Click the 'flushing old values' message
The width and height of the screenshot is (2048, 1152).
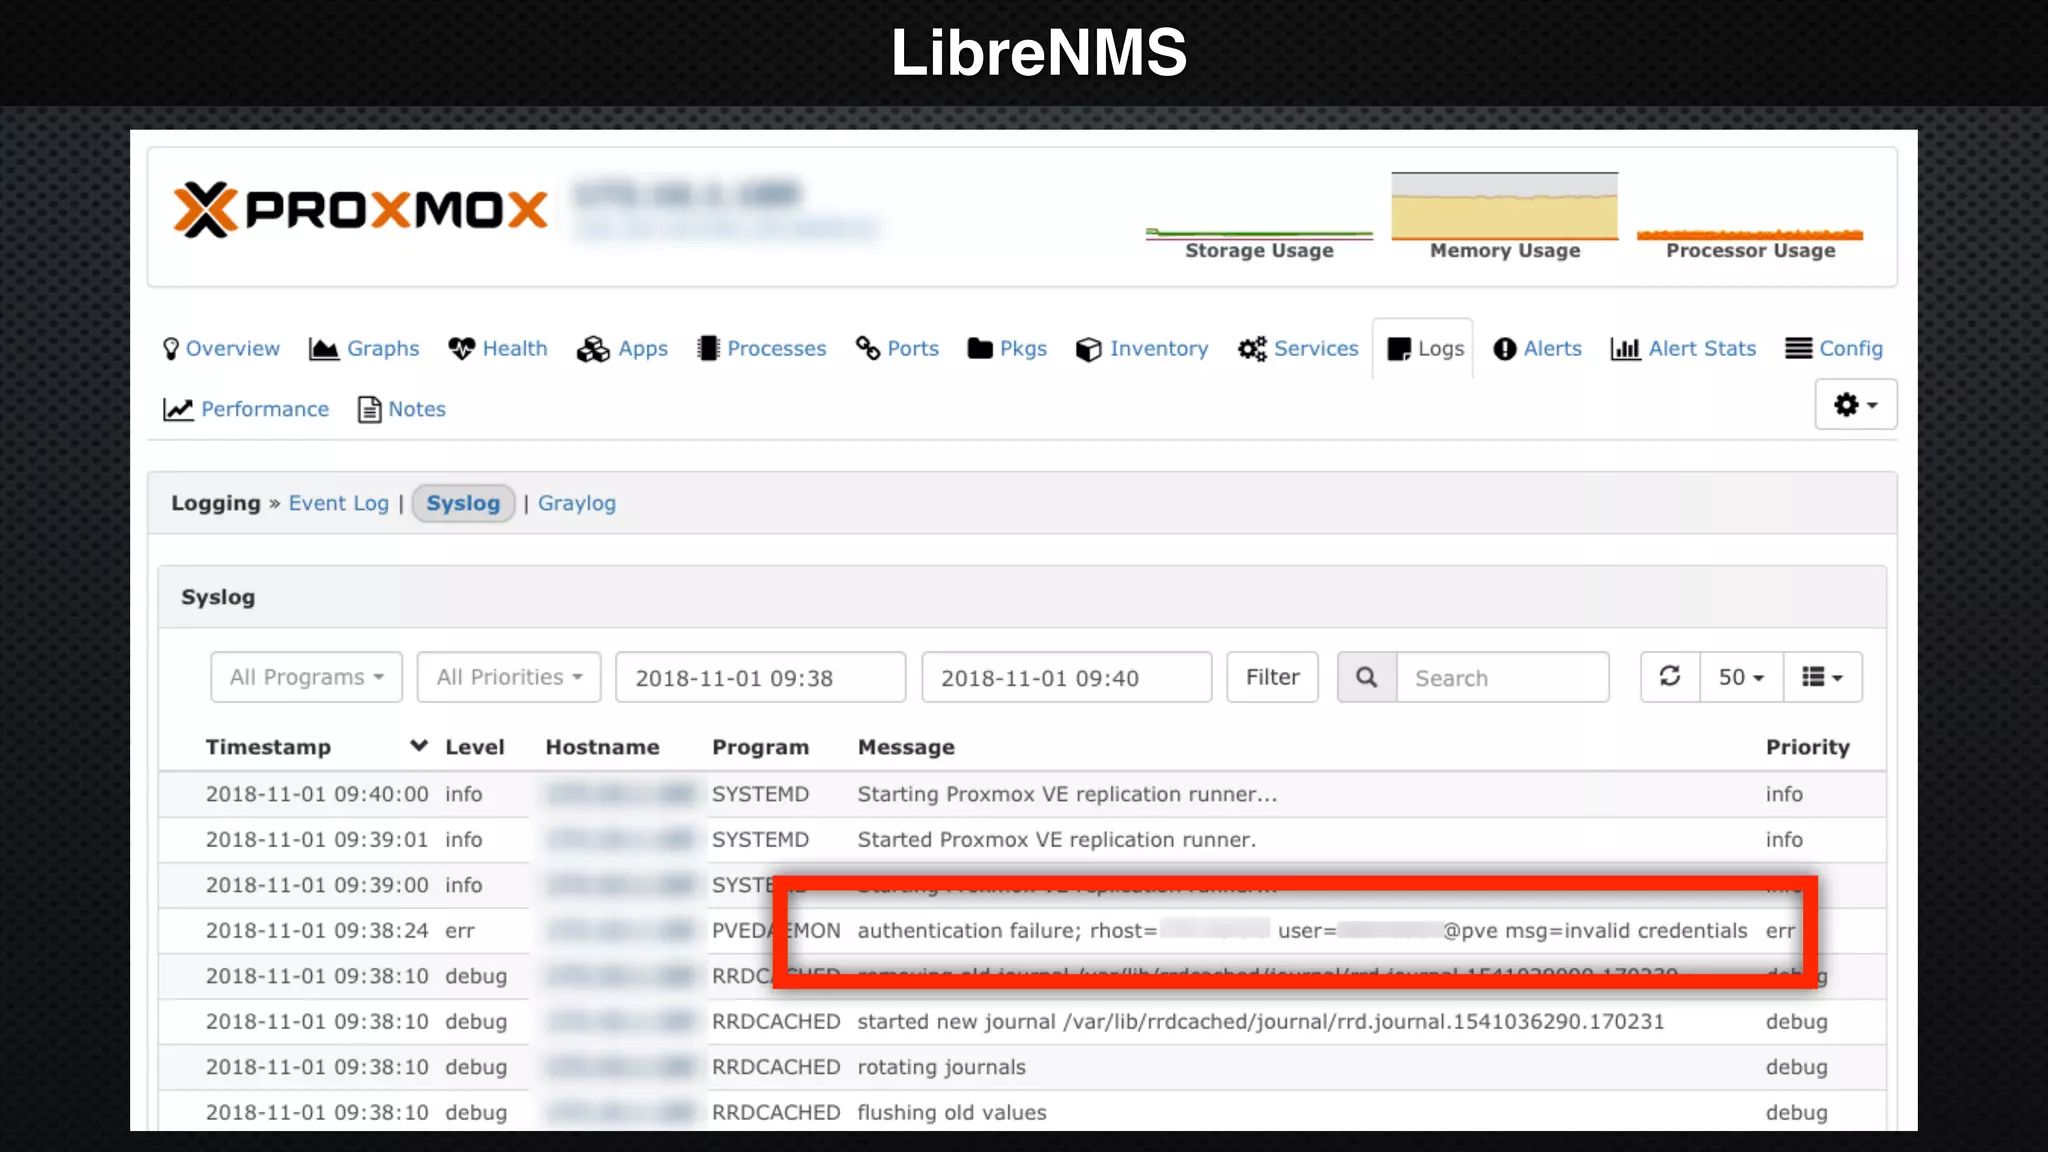click(x=952, y=1113)
